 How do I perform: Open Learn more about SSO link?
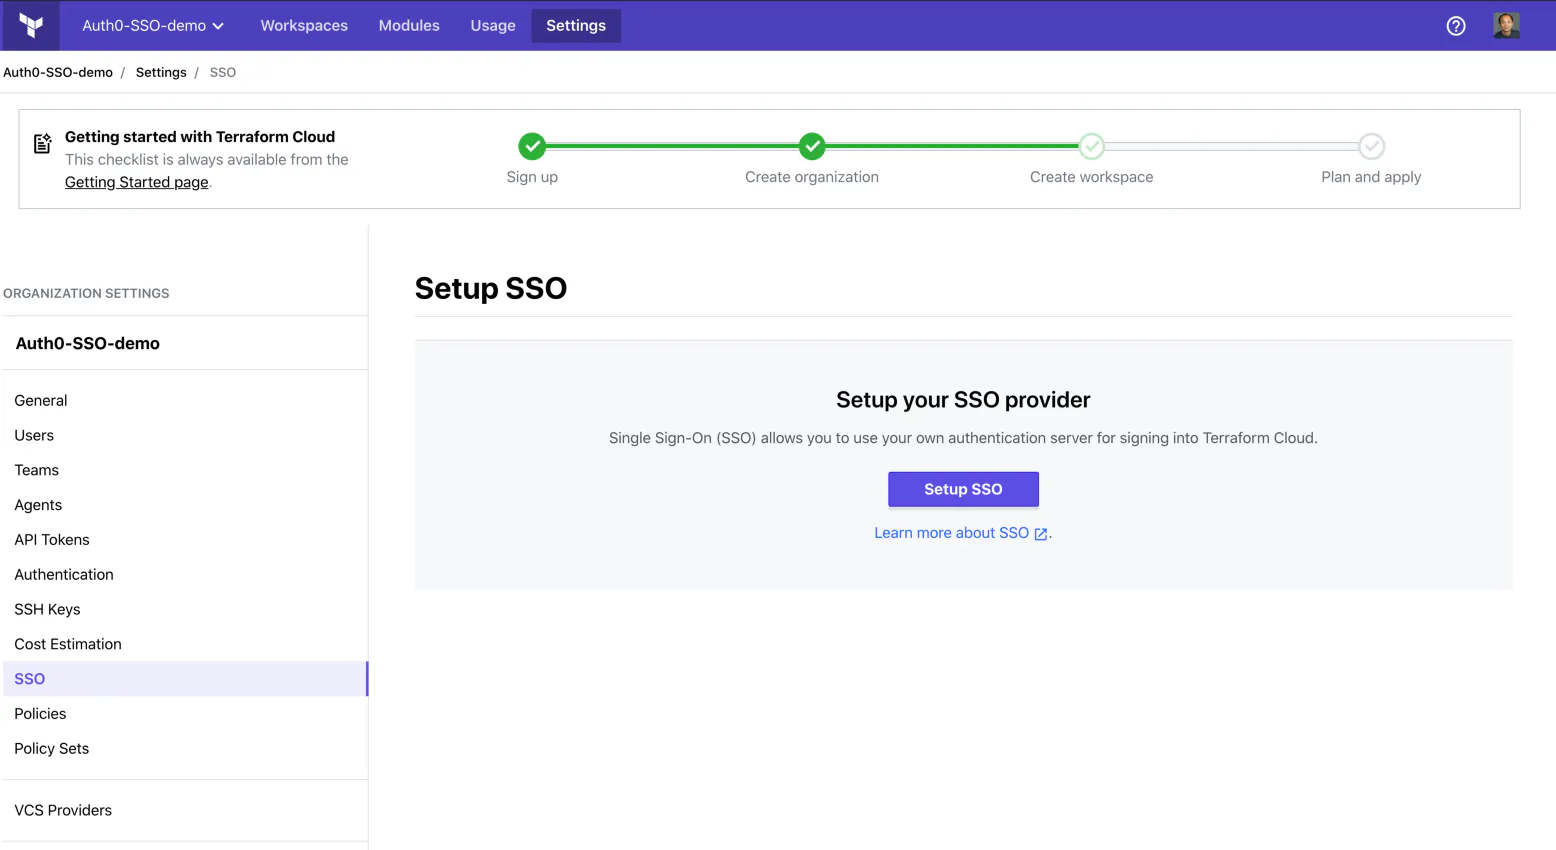(951, 533)
